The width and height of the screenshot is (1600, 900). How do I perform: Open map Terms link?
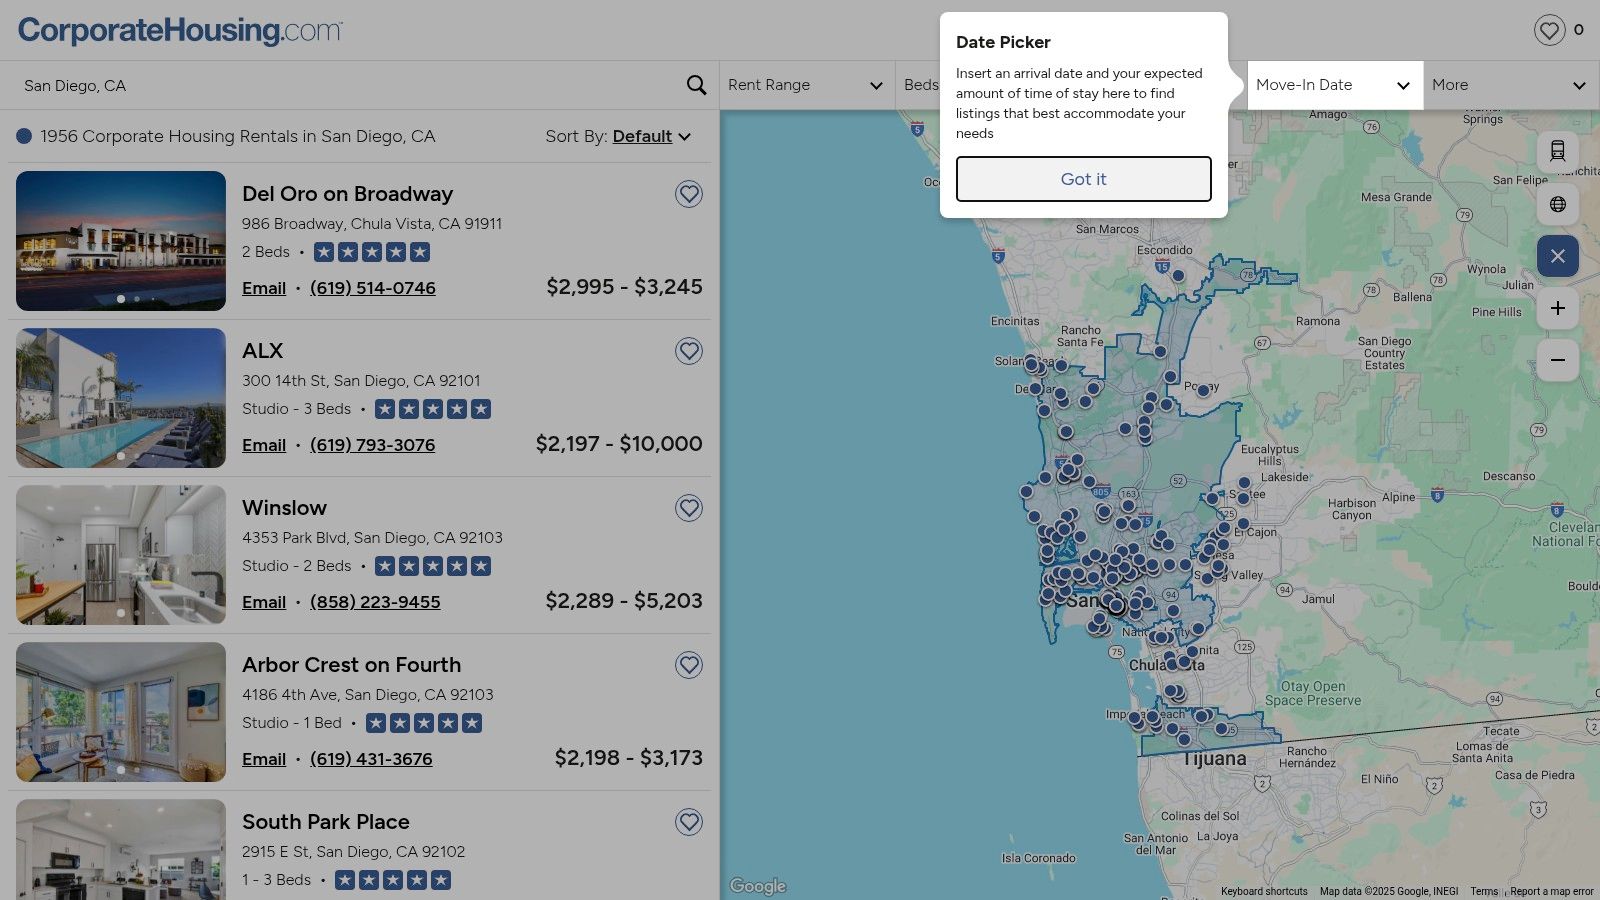point(1484,891)
